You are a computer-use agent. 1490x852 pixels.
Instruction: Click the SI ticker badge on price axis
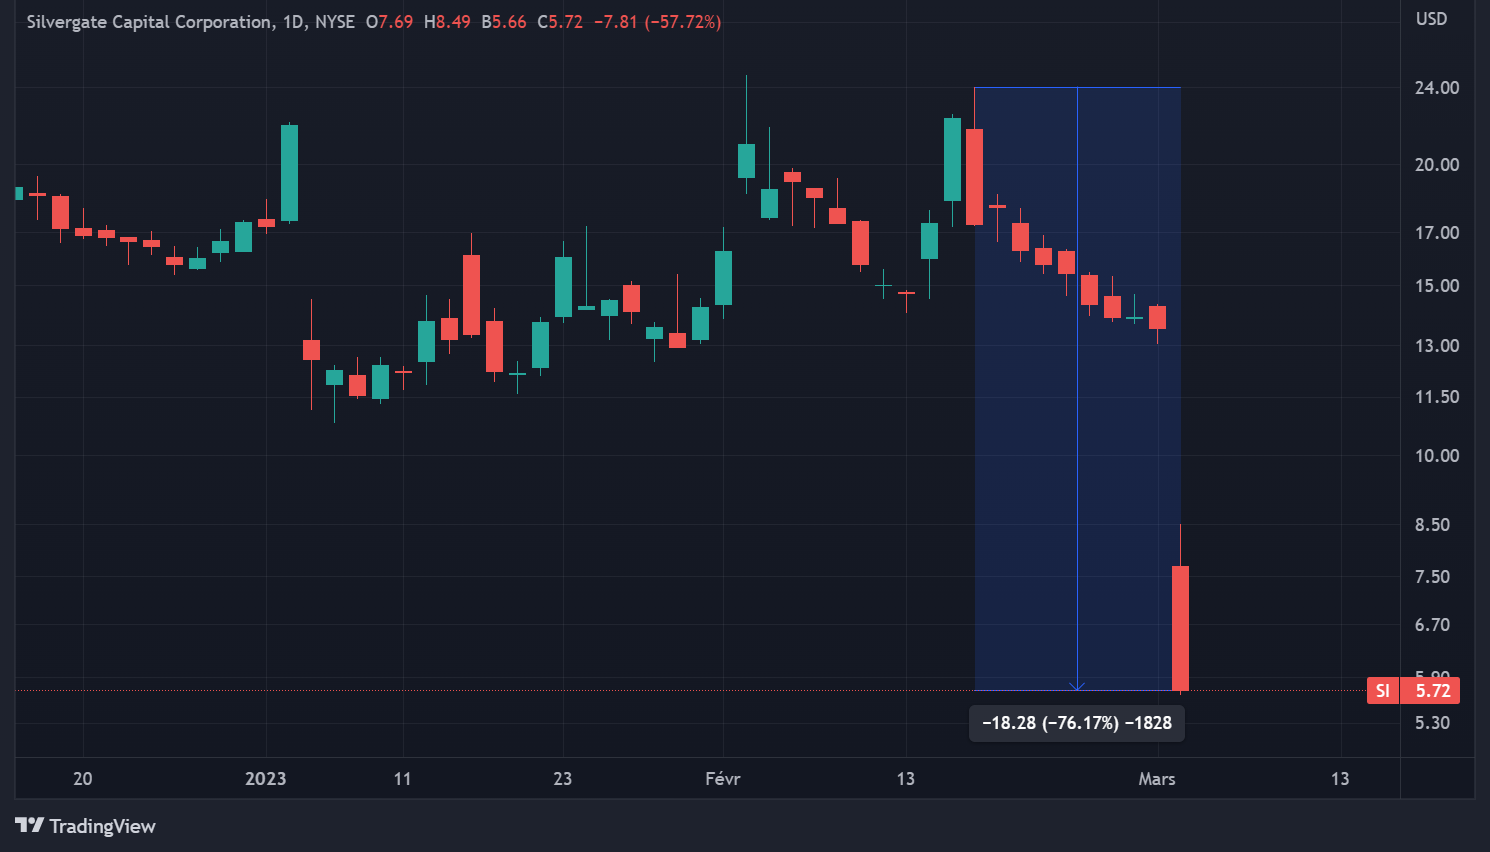click(1382, 691)
